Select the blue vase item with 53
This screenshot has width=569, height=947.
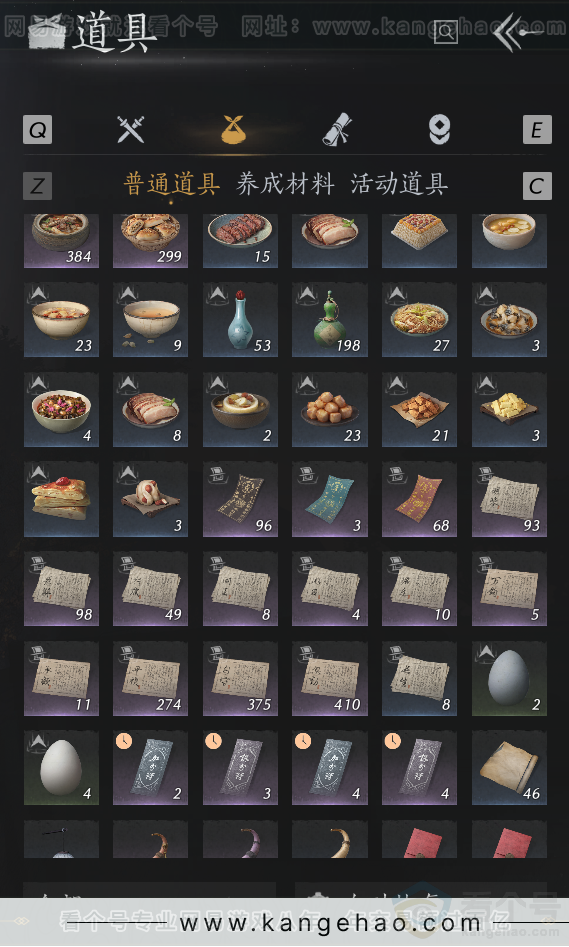coord(240,319)
